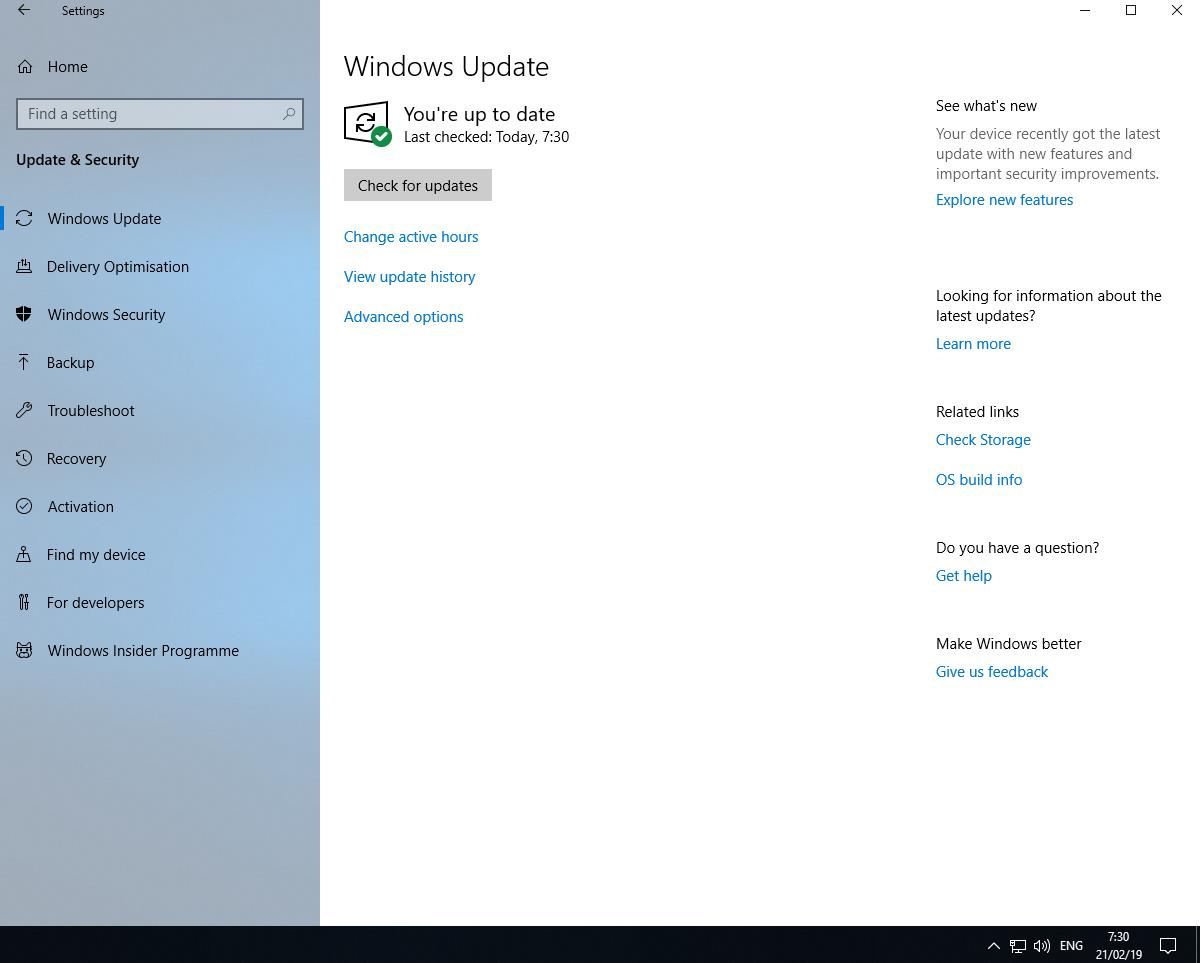Open OS build info link
The height and width of the screenshot is (963, 1200).
tap(979, 480)
